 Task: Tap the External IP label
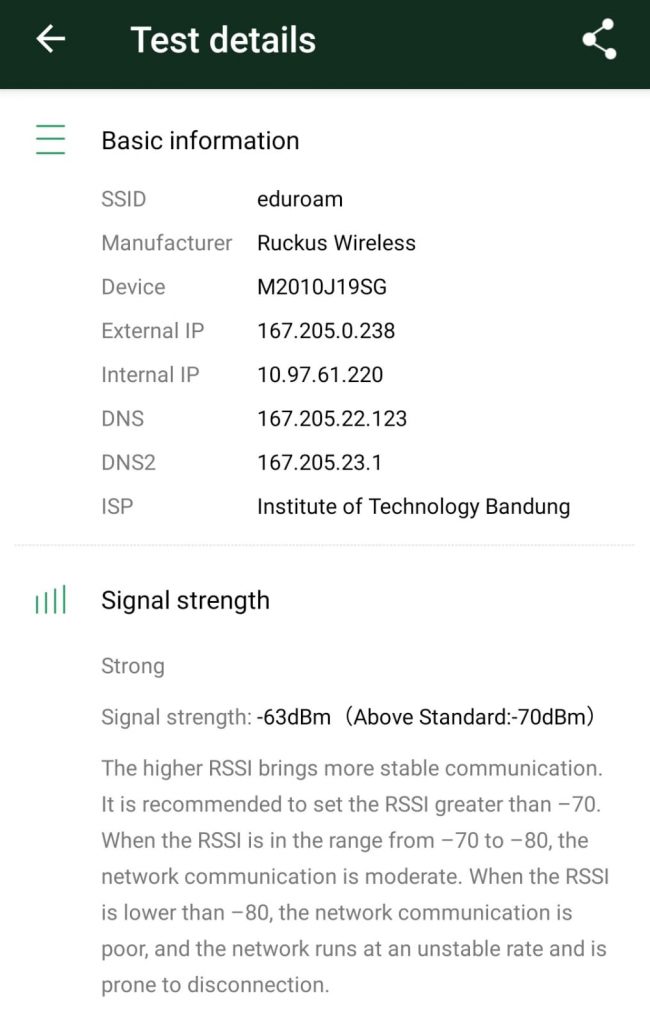click(x=153, y=331)
